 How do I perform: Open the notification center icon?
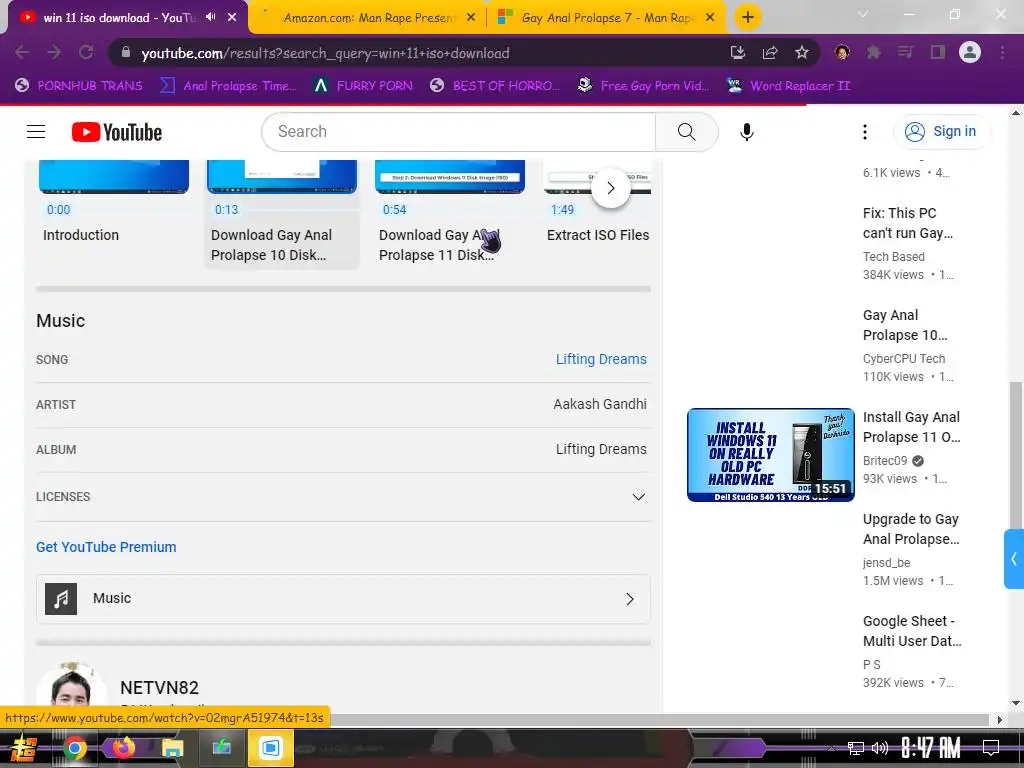991,747
